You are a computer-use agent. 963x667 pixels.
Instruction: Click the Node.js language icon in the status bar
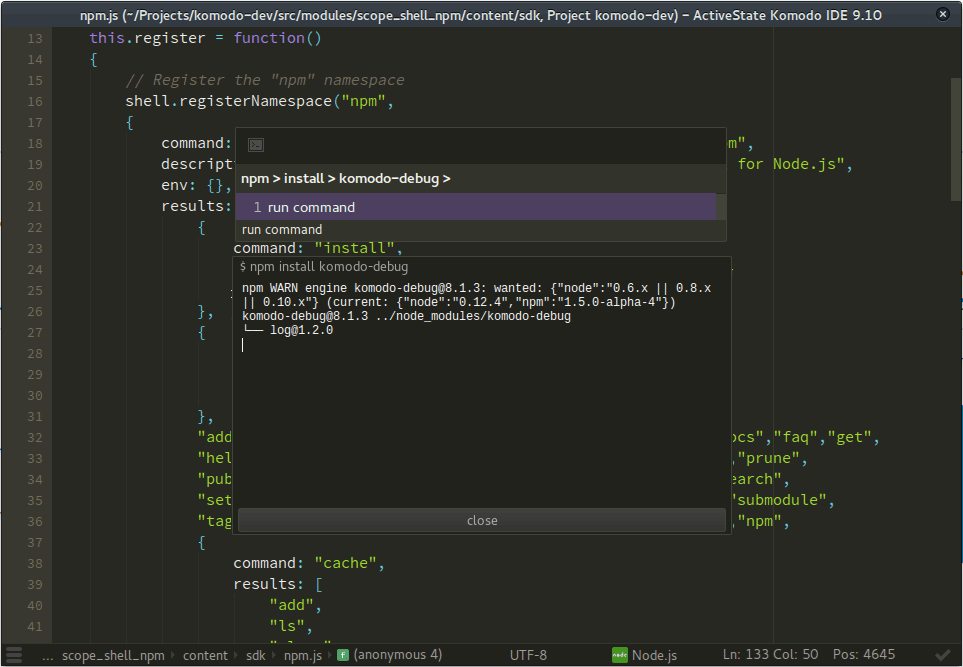[620, 655]
